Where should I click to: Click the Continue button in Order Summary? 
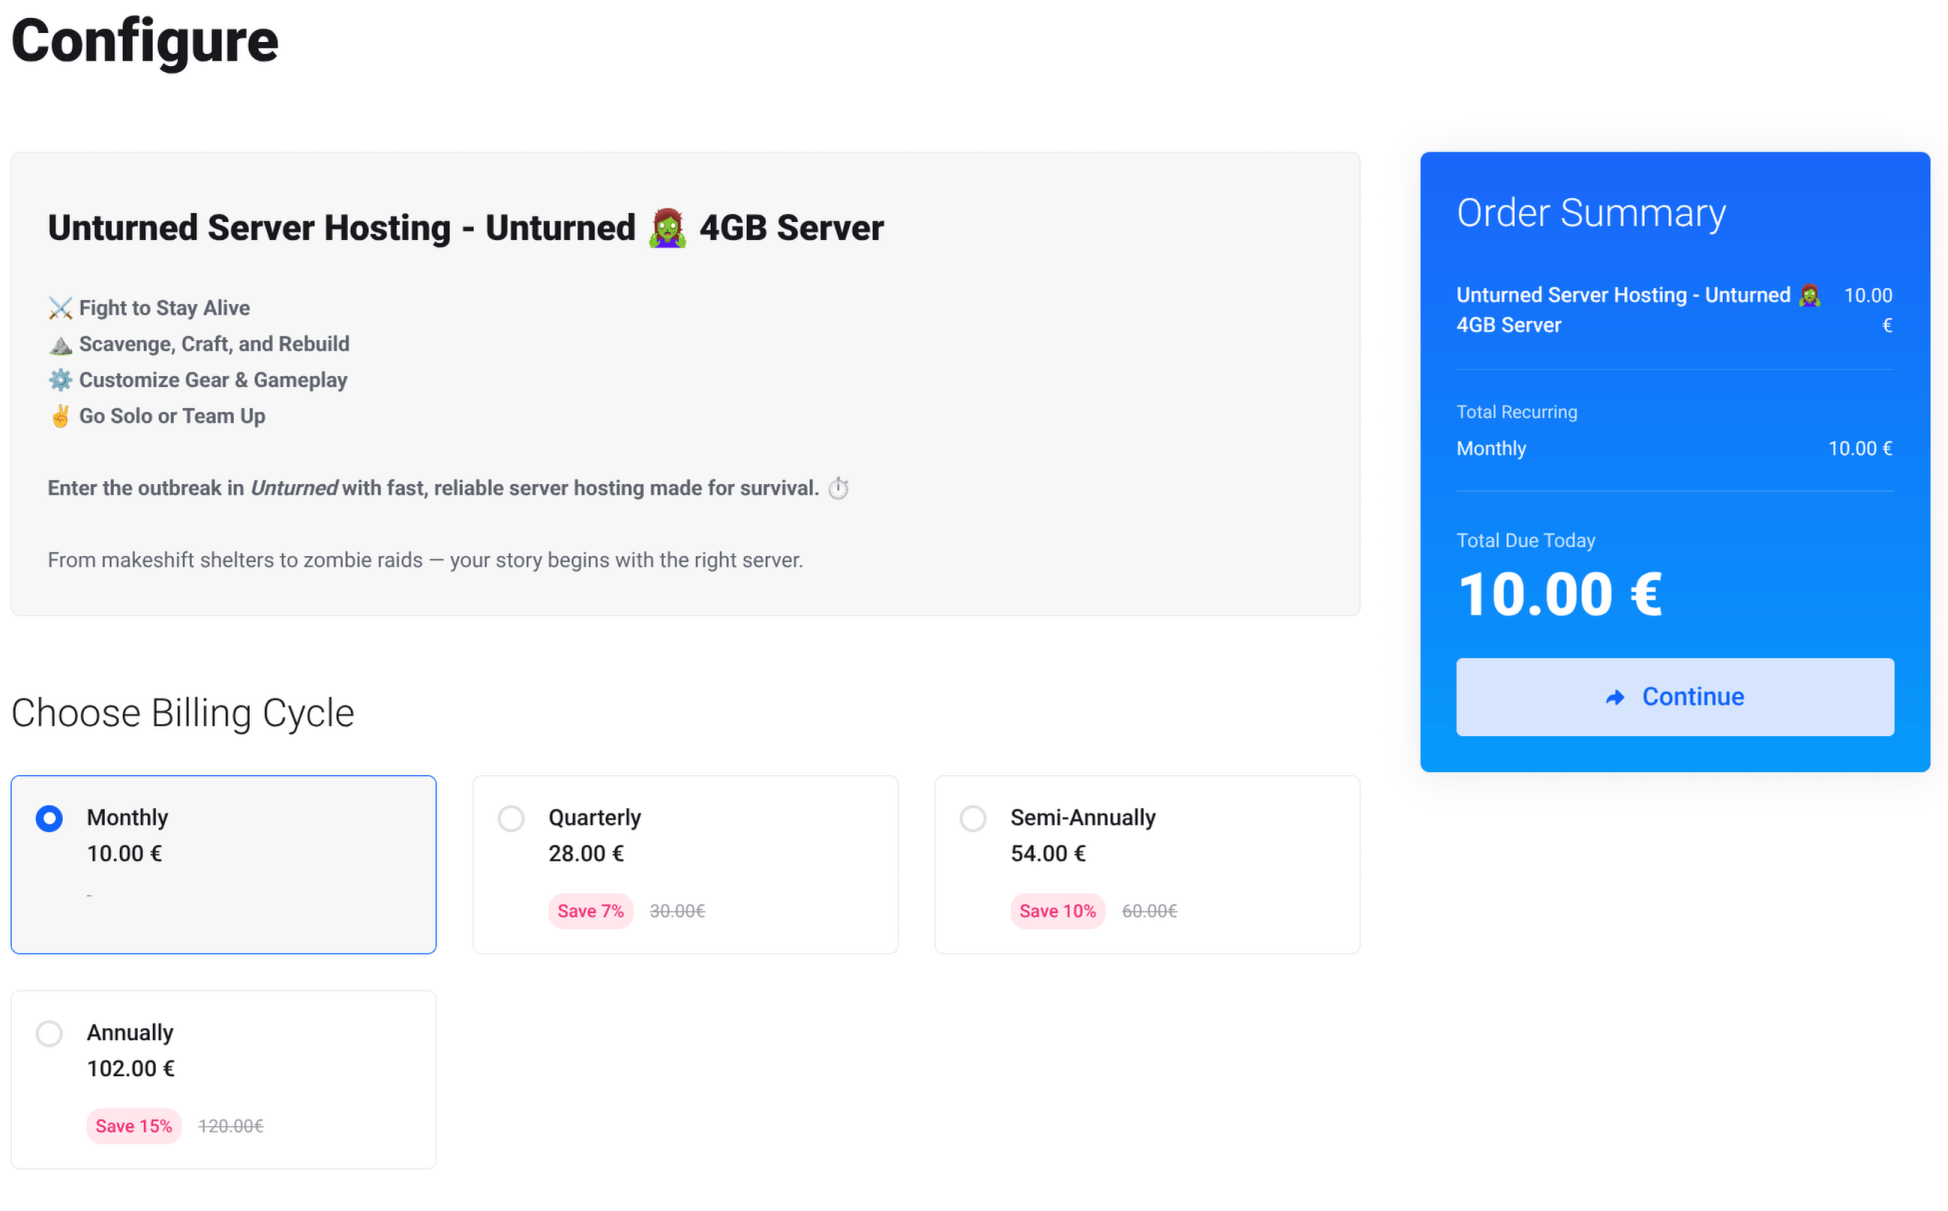[1675, 697]
